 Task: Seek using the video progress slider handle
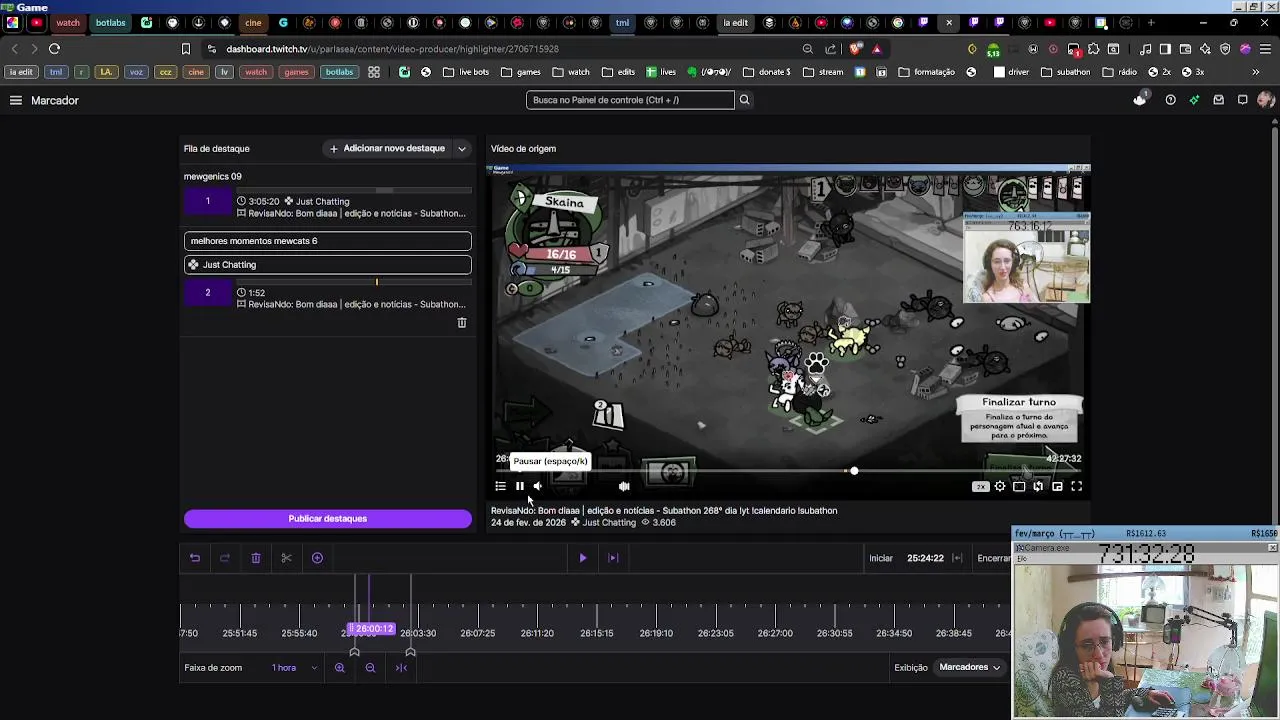point(854,471)
